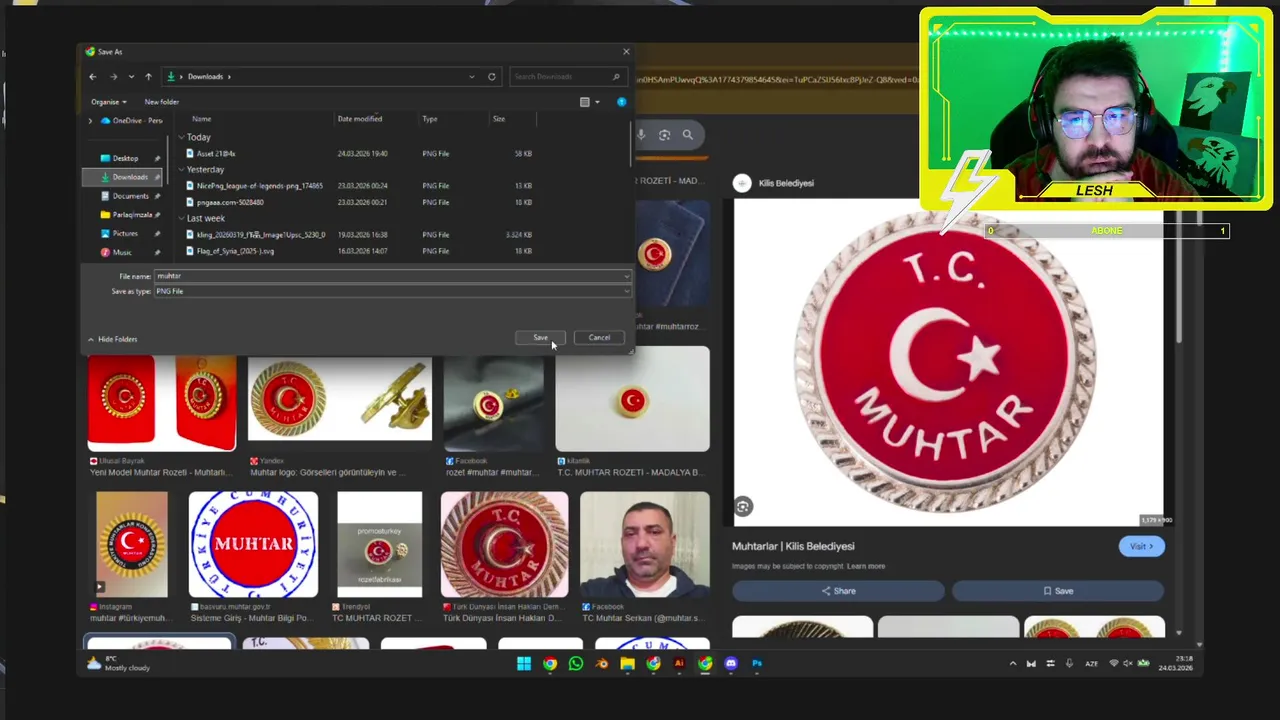Open view options dropdown arrow
Screen dimensions: 1280x720
[x=597, y=102]
